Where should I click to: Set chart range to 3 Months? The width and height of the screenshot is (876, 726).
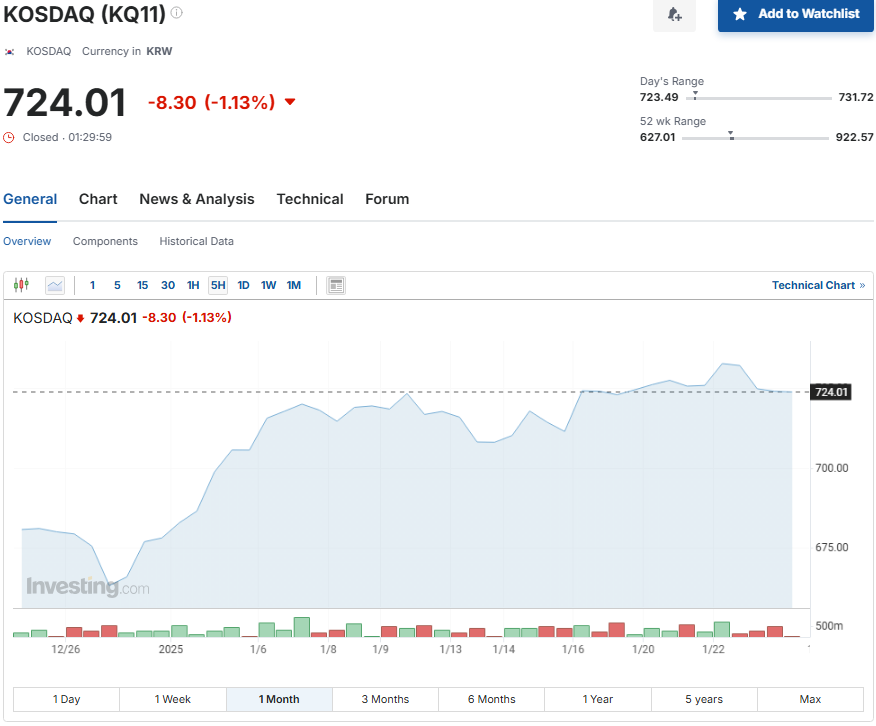[x=385, y=699]
